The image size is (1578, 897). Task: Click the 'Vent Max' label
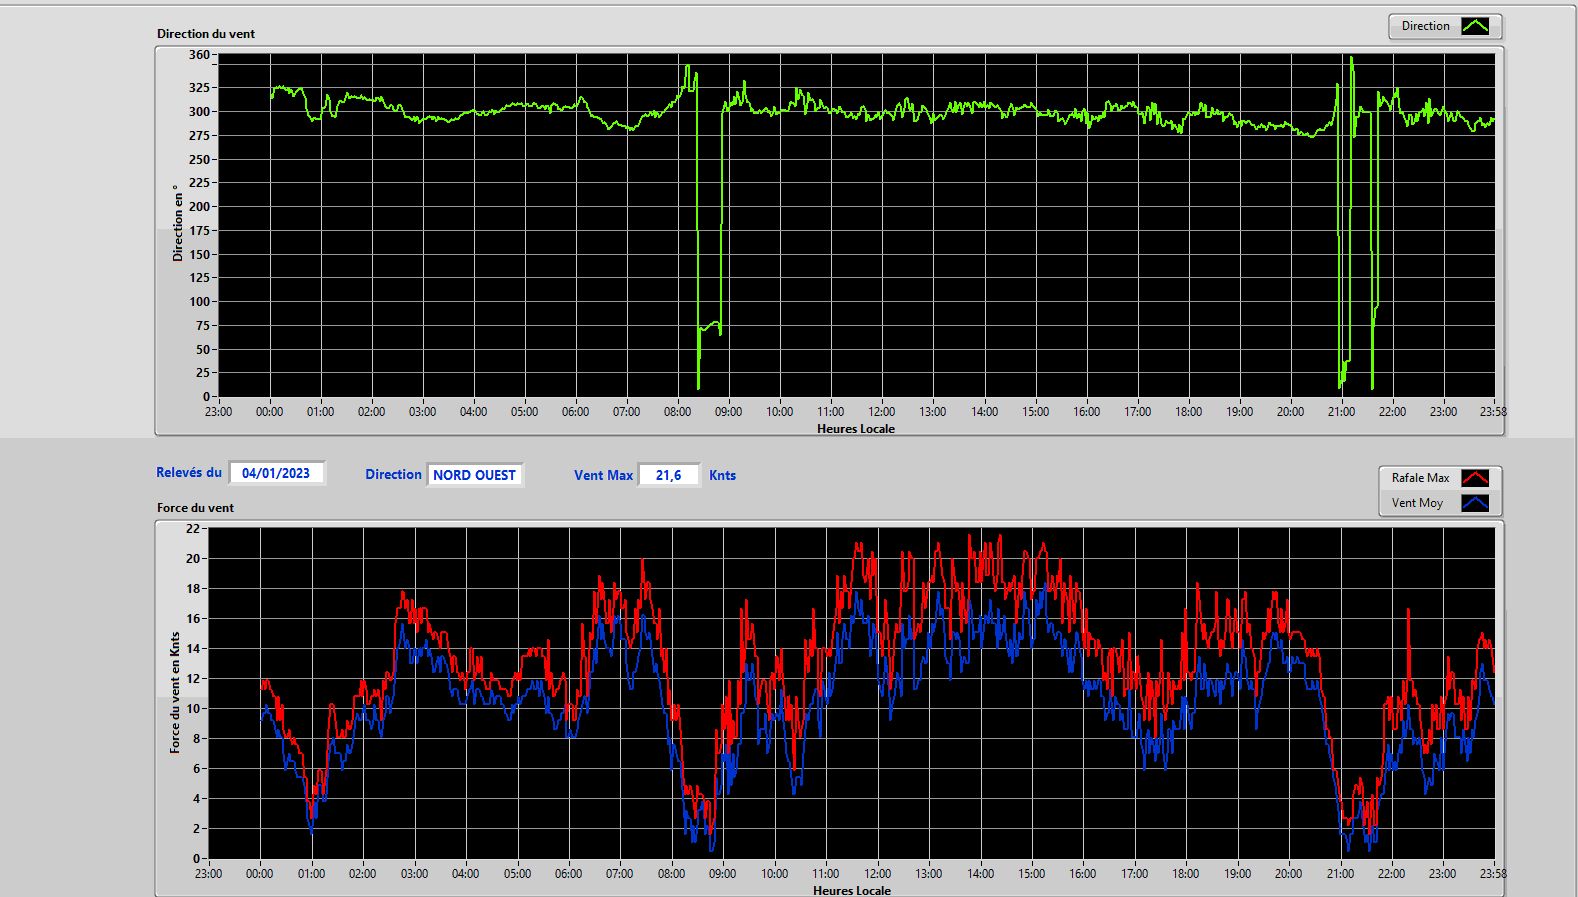603,475
